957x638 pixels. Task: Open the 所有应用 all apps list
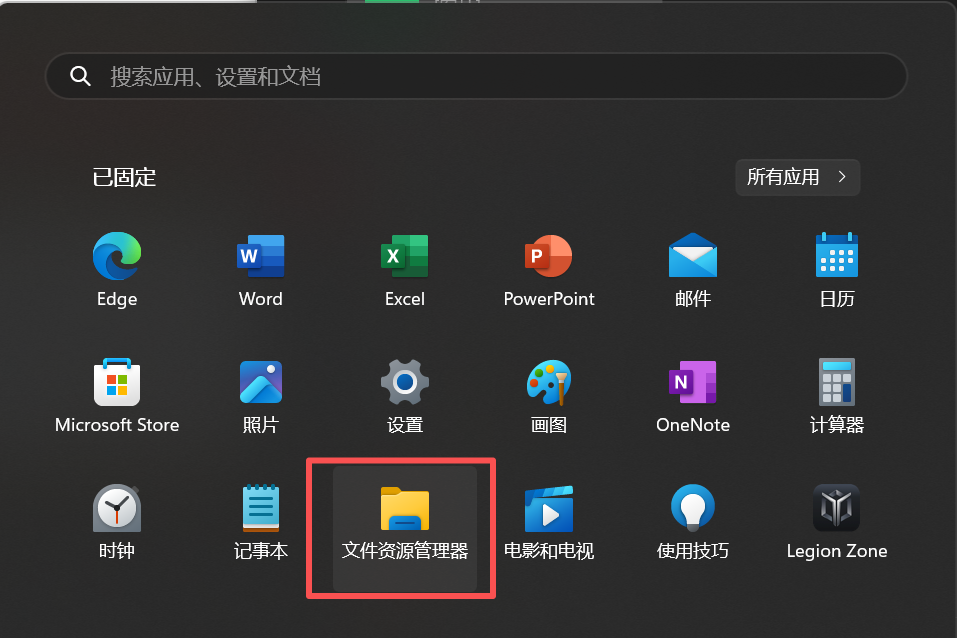[x=798, y=177]
